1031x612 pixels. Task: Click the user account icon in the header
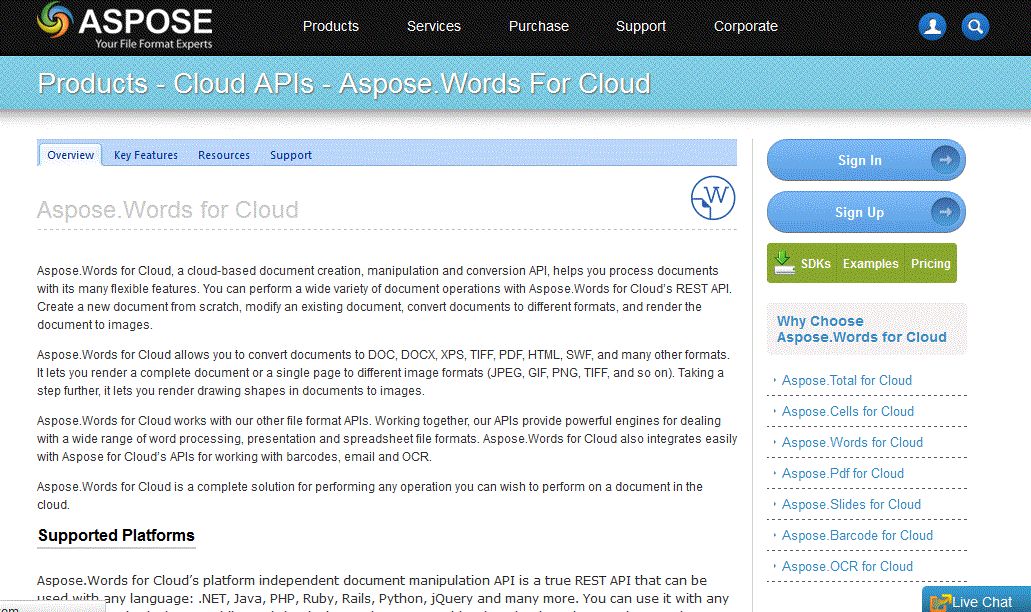[931, 26]
